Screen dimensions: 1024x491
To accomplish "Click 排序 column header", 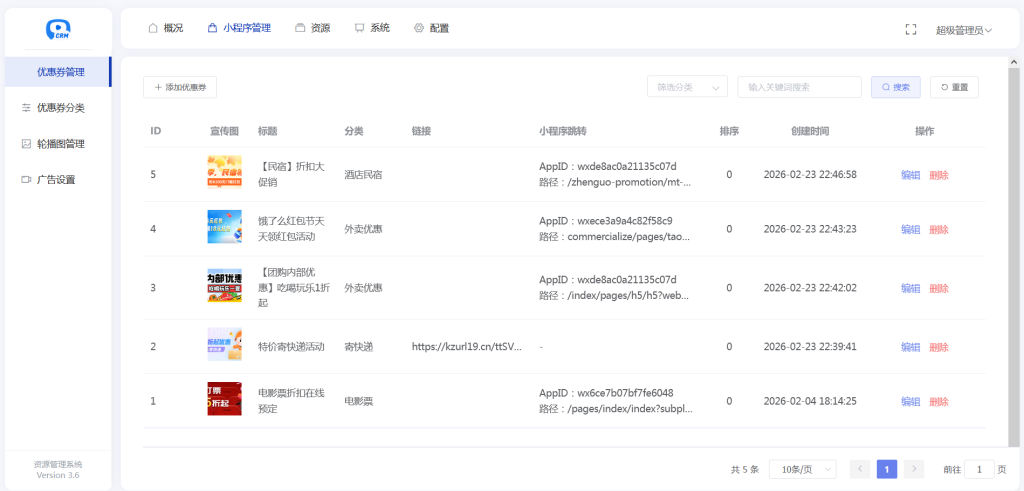I will pos(729,131).
